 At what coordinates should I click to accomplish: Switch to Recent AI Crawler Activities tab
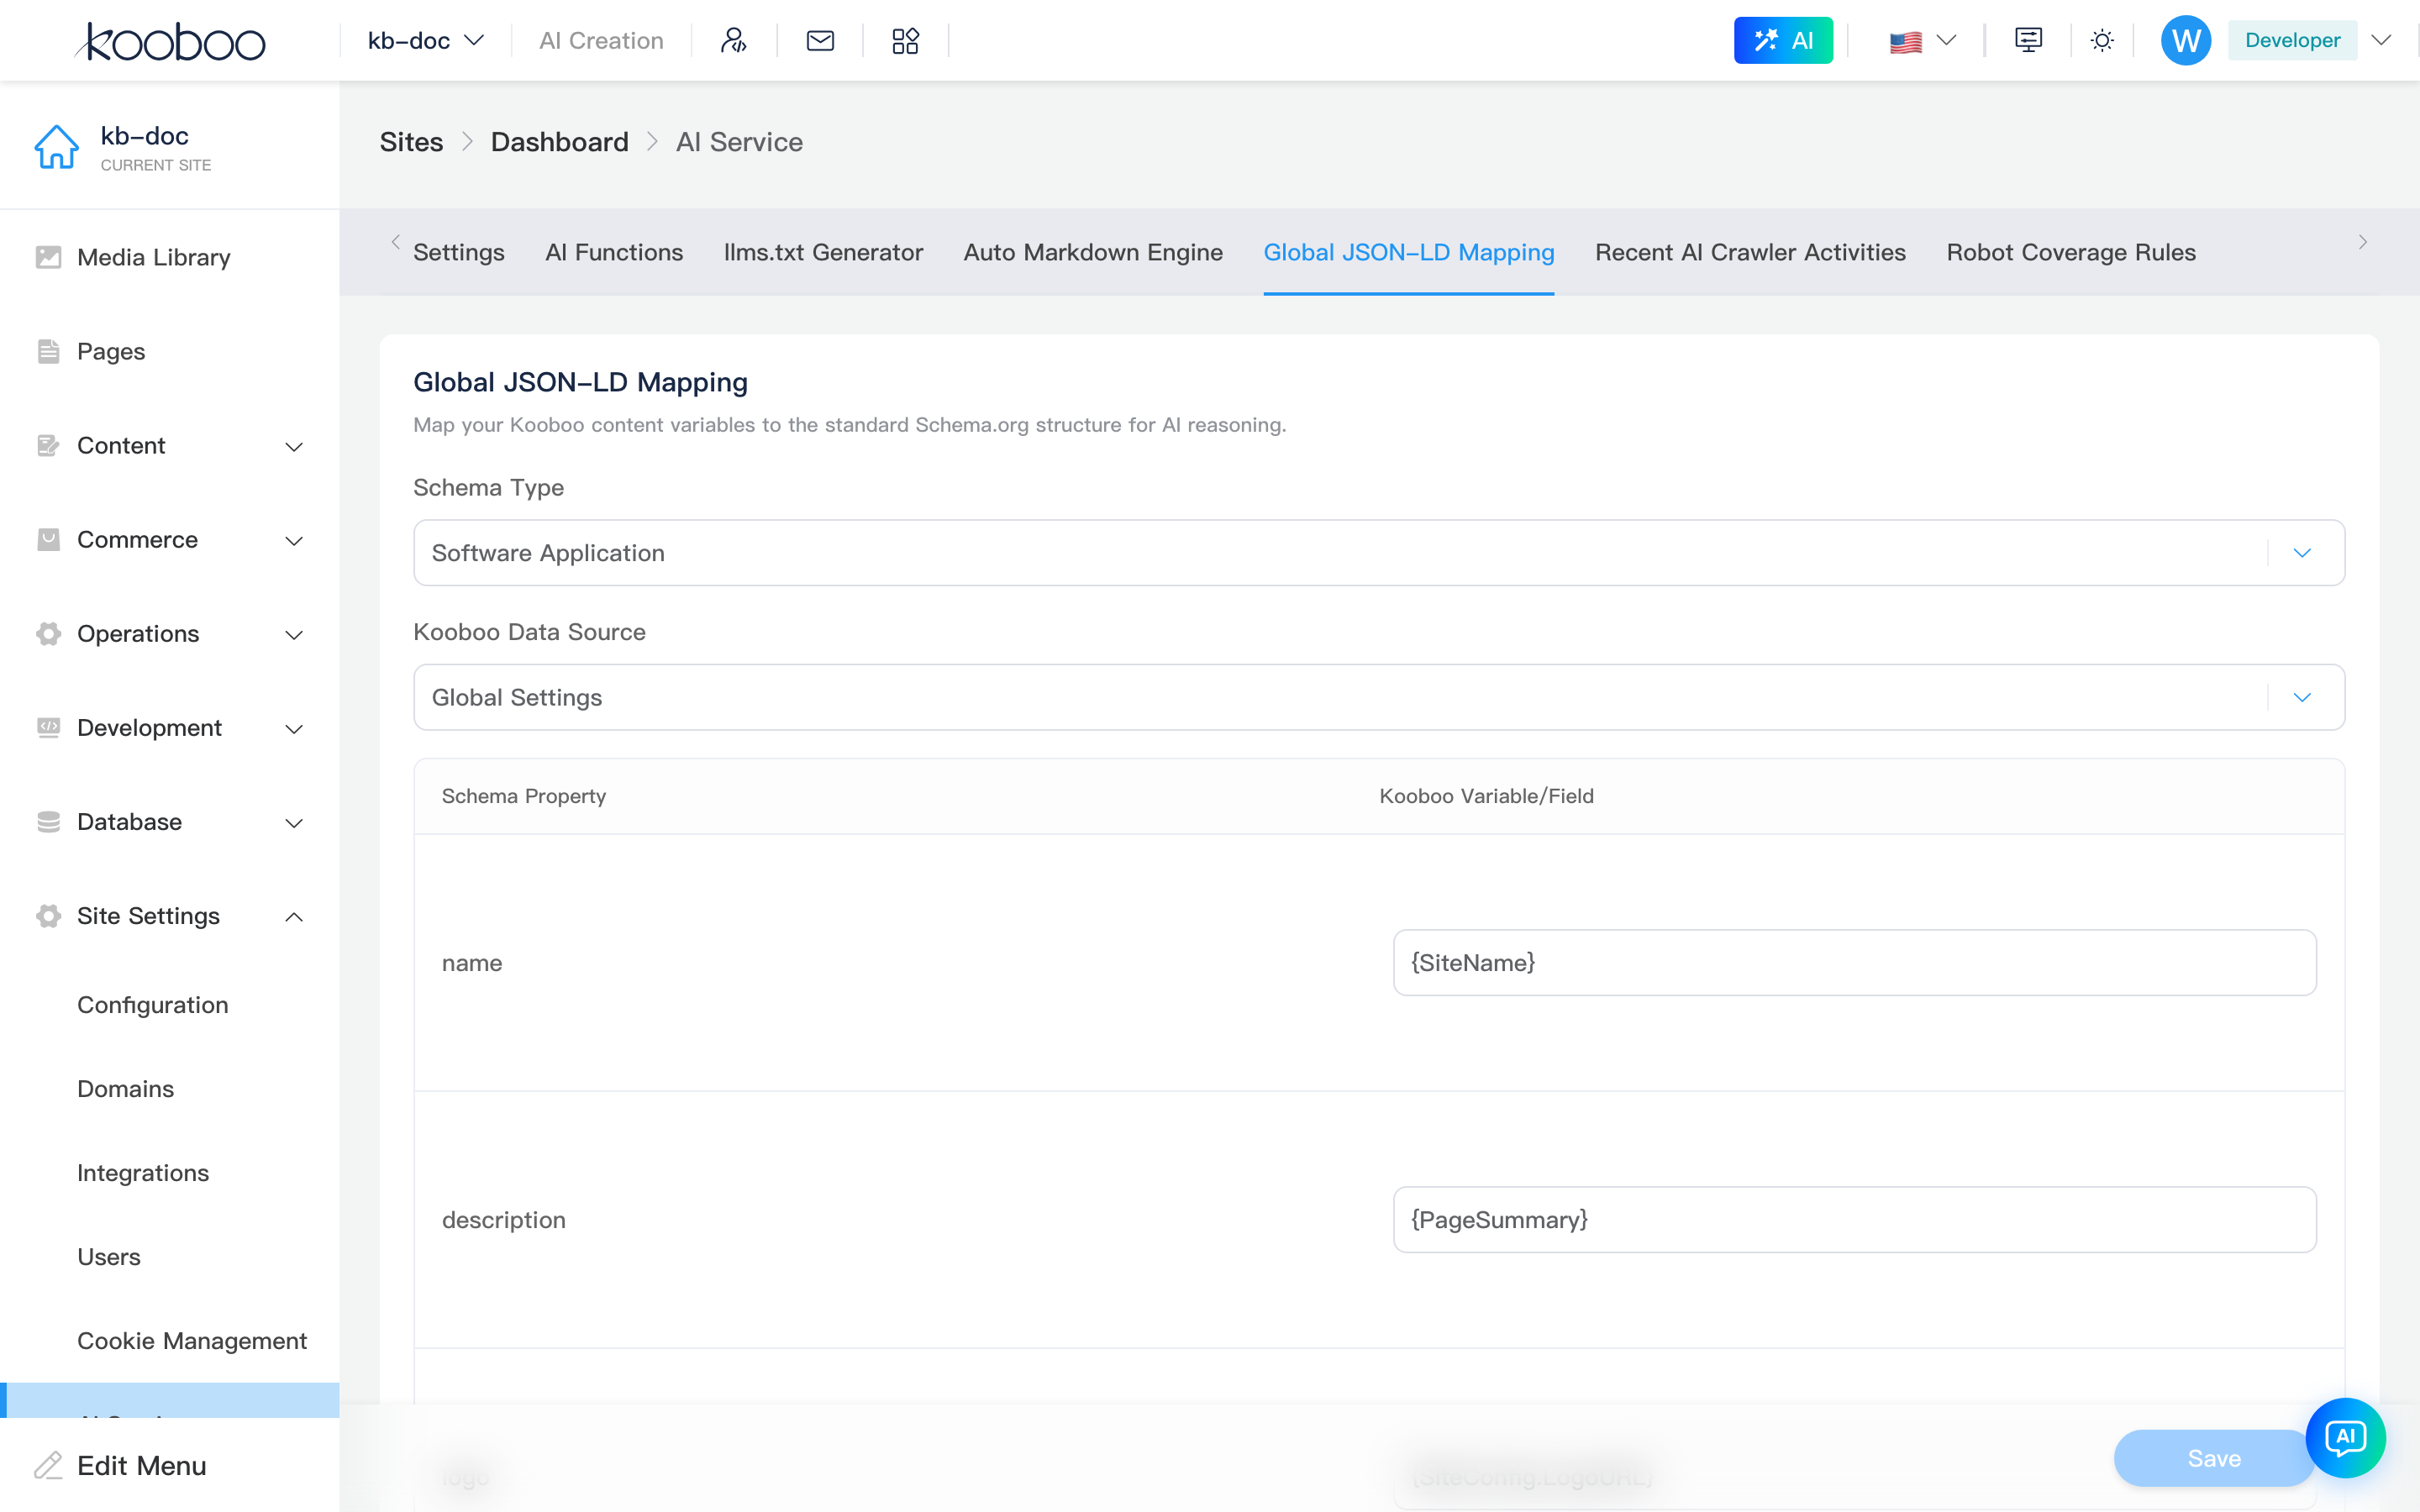pyautogui.click(x=1750, y=252)
